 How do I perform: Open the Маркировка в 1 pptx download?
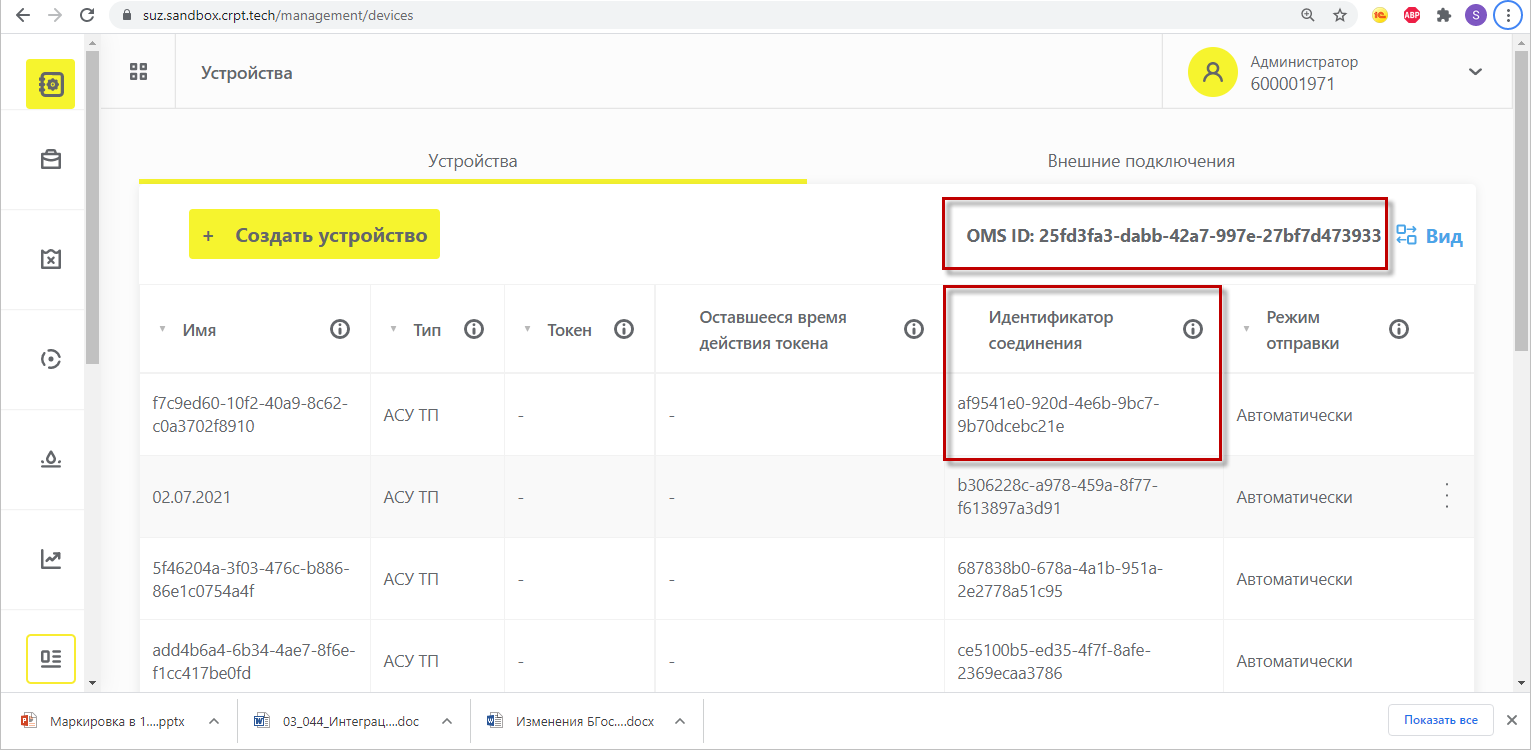[x=103, y=721]
